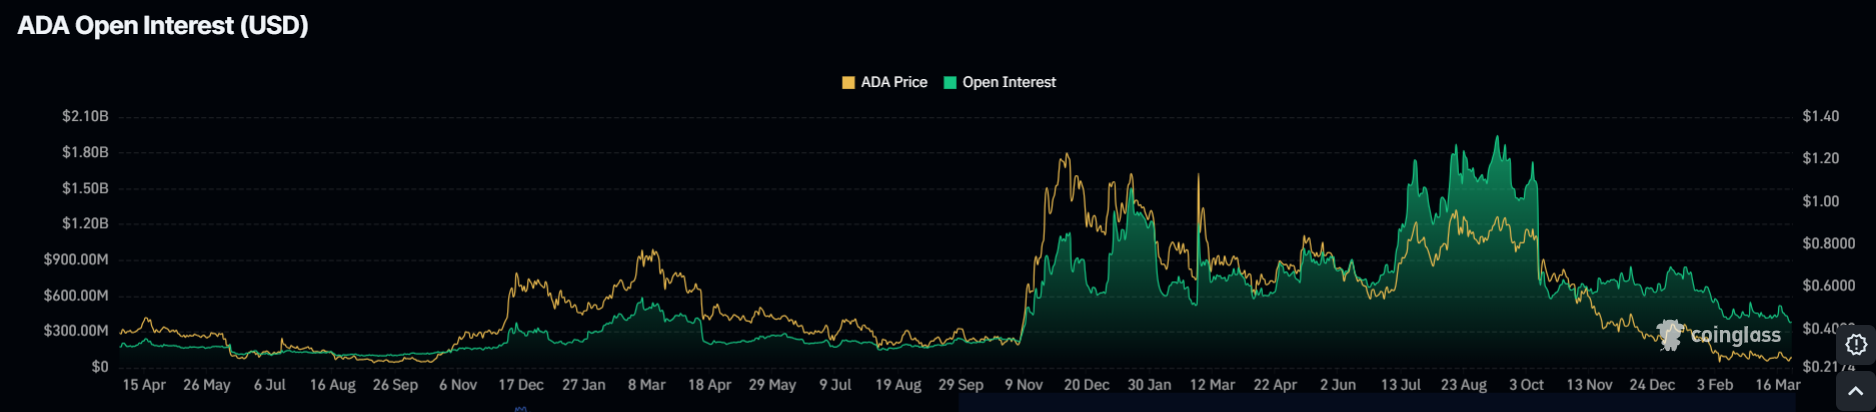Viewport: 1876px width, 412px height.
Task: Click the ADA Open Interest (USD) title
Action: tap(163, 25)
